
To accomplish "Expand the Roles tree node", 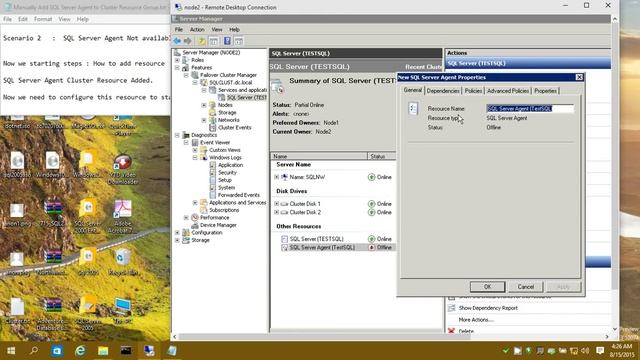I will tap(177, 60).
